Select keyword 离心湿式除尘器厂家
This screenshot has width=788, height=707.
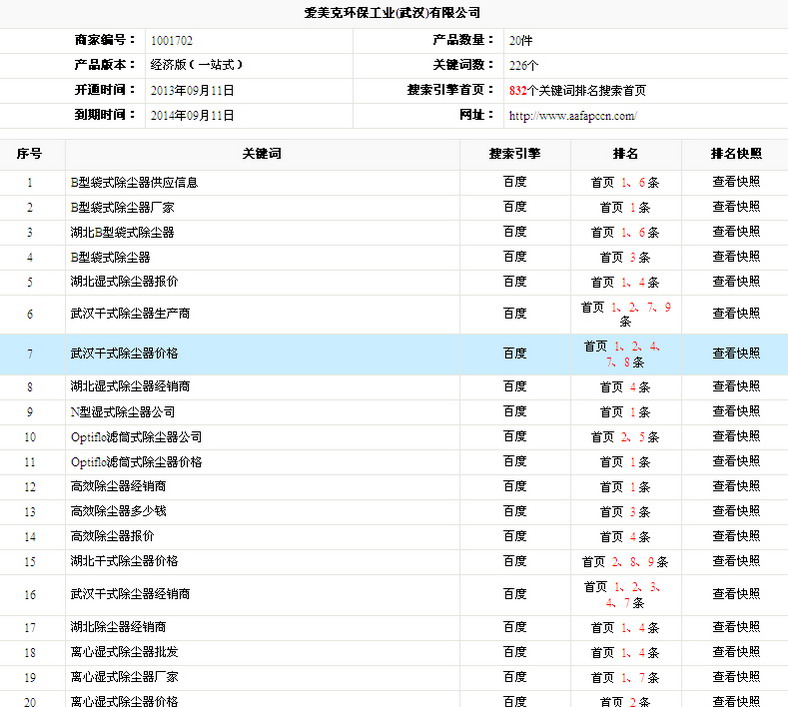point(124,677)
